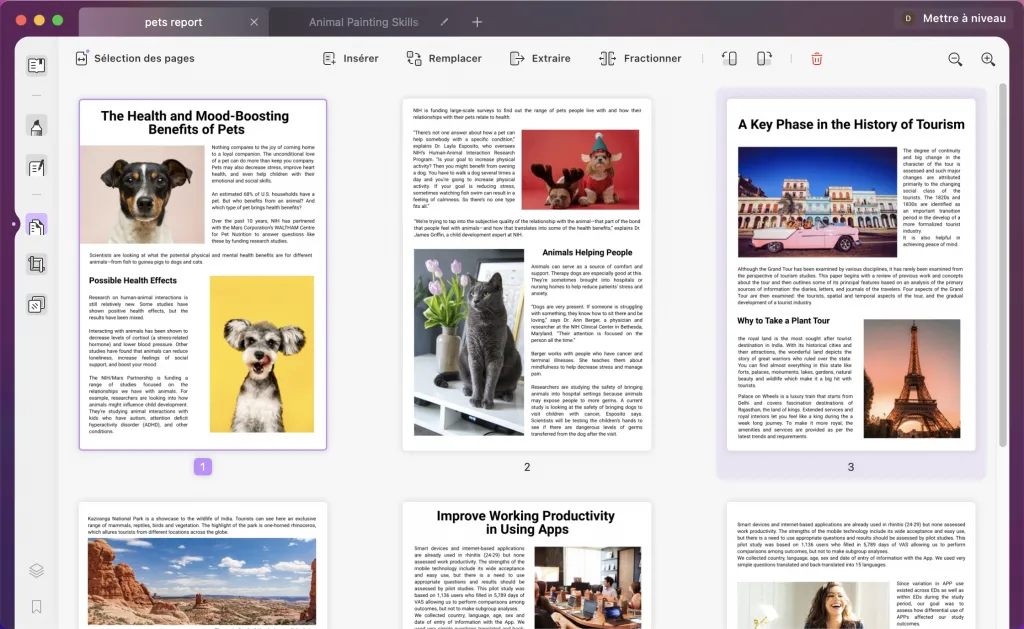Viewport: 1024px width, 629px height.
Task: Rotate selected page counterclockwise
Action: (729, 59)
